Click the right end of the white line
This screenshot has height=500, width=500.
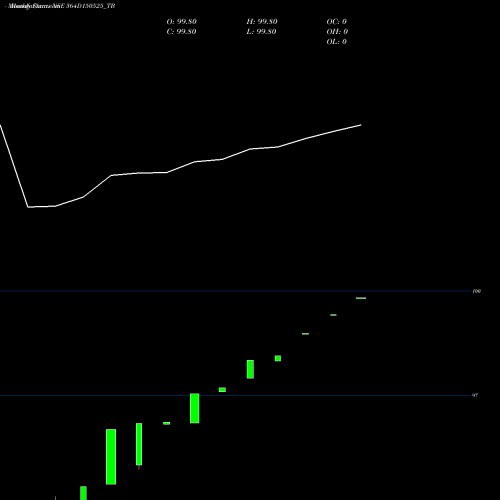[x=361, y=125]
